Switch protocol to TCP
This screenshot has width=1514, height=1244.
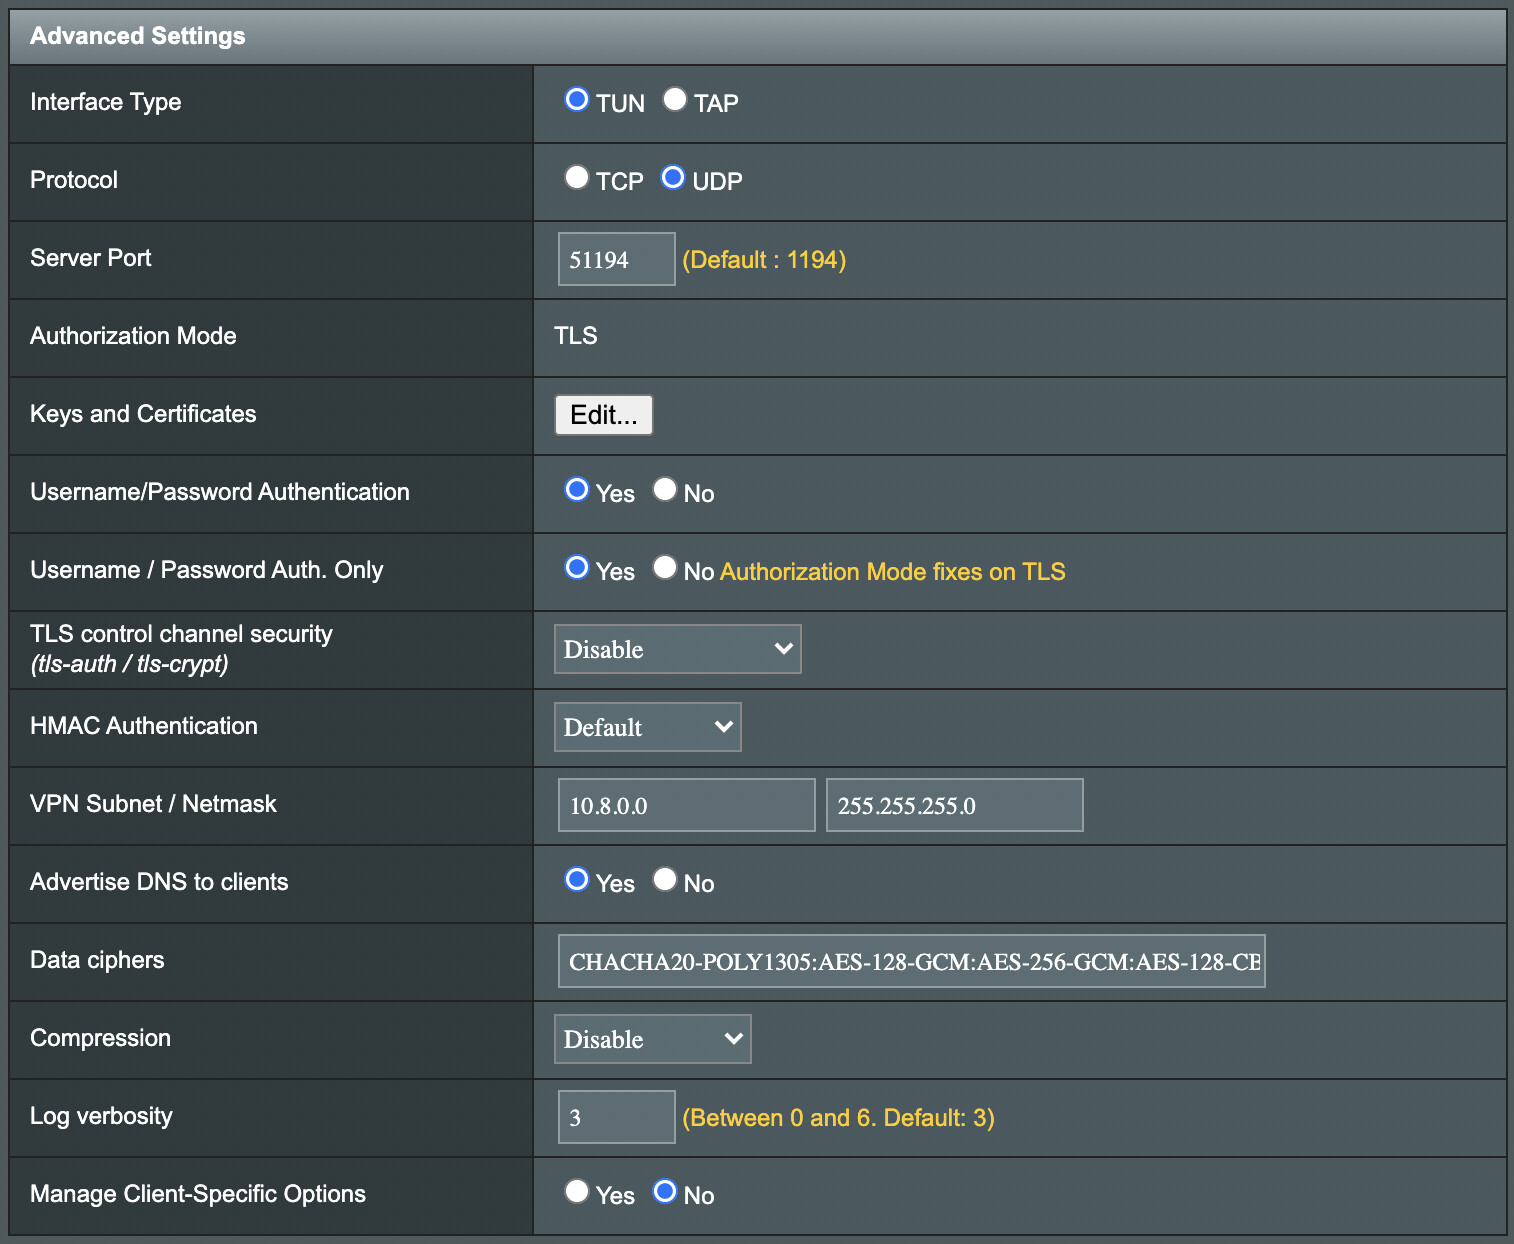(577, 178)
